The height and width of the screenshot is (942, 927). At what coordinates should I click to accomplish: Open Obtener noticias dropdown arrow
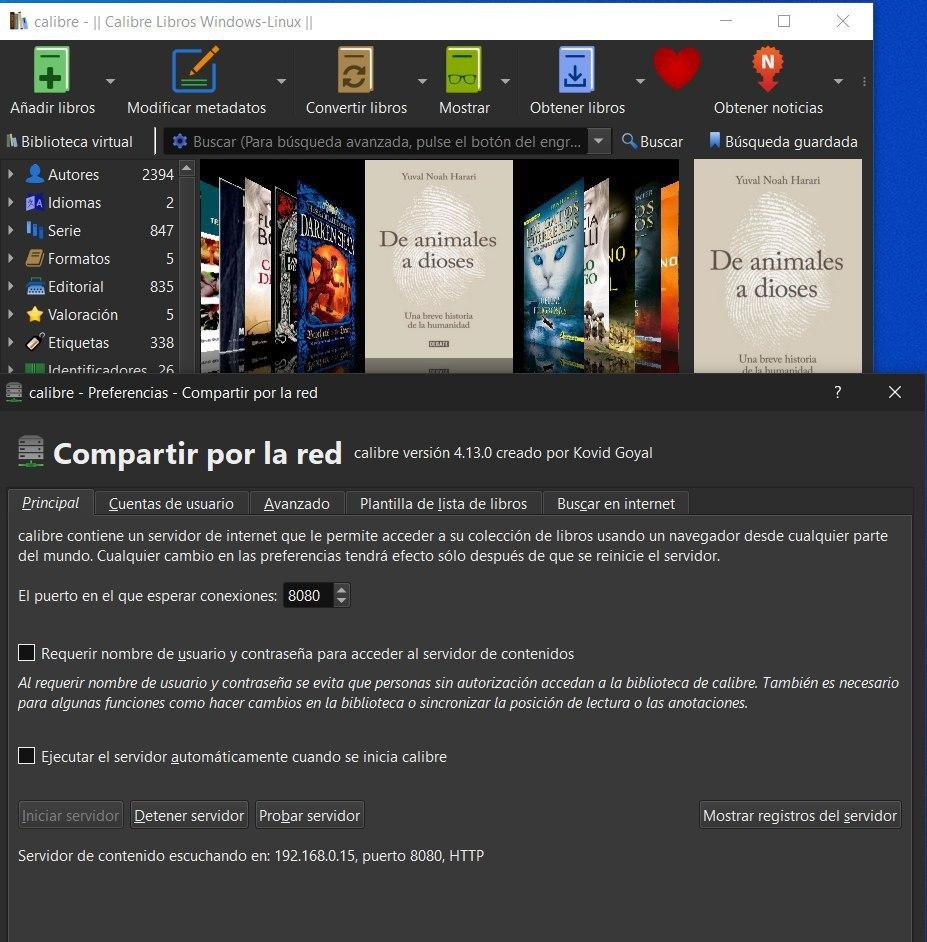(x=838, y=81)
